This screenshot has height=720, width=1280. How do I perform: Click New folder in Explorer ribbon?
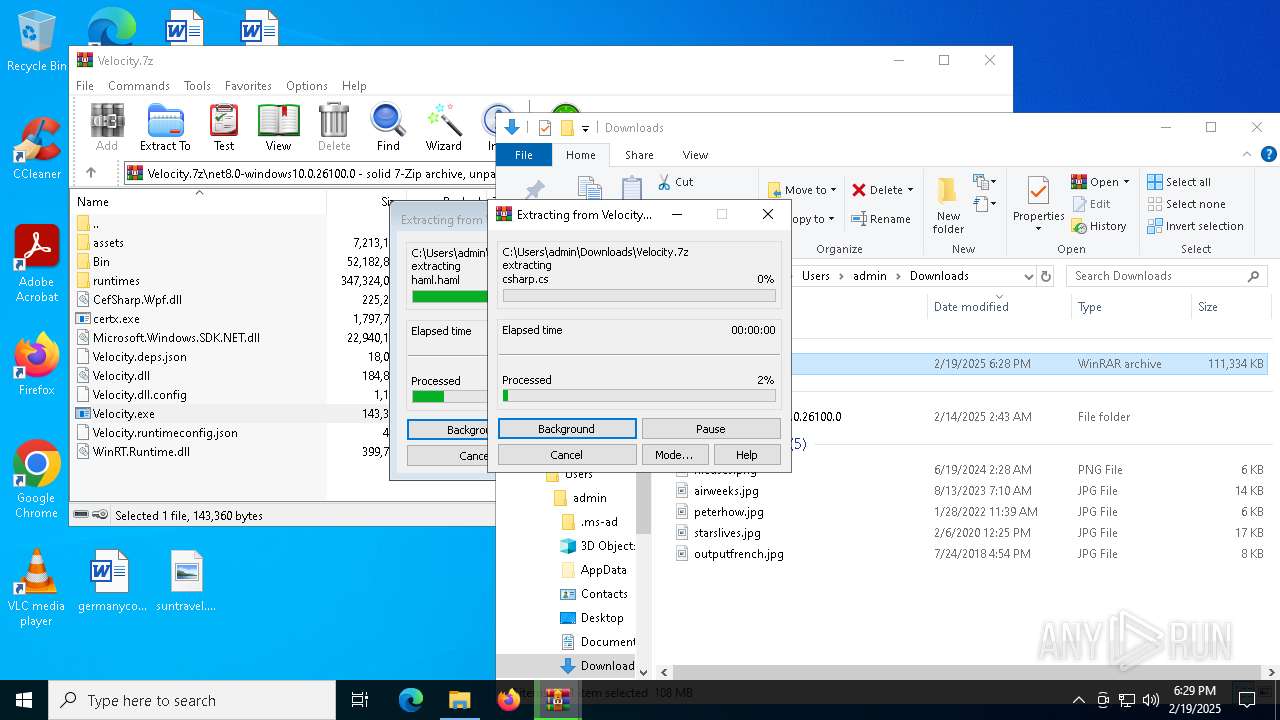948,205
